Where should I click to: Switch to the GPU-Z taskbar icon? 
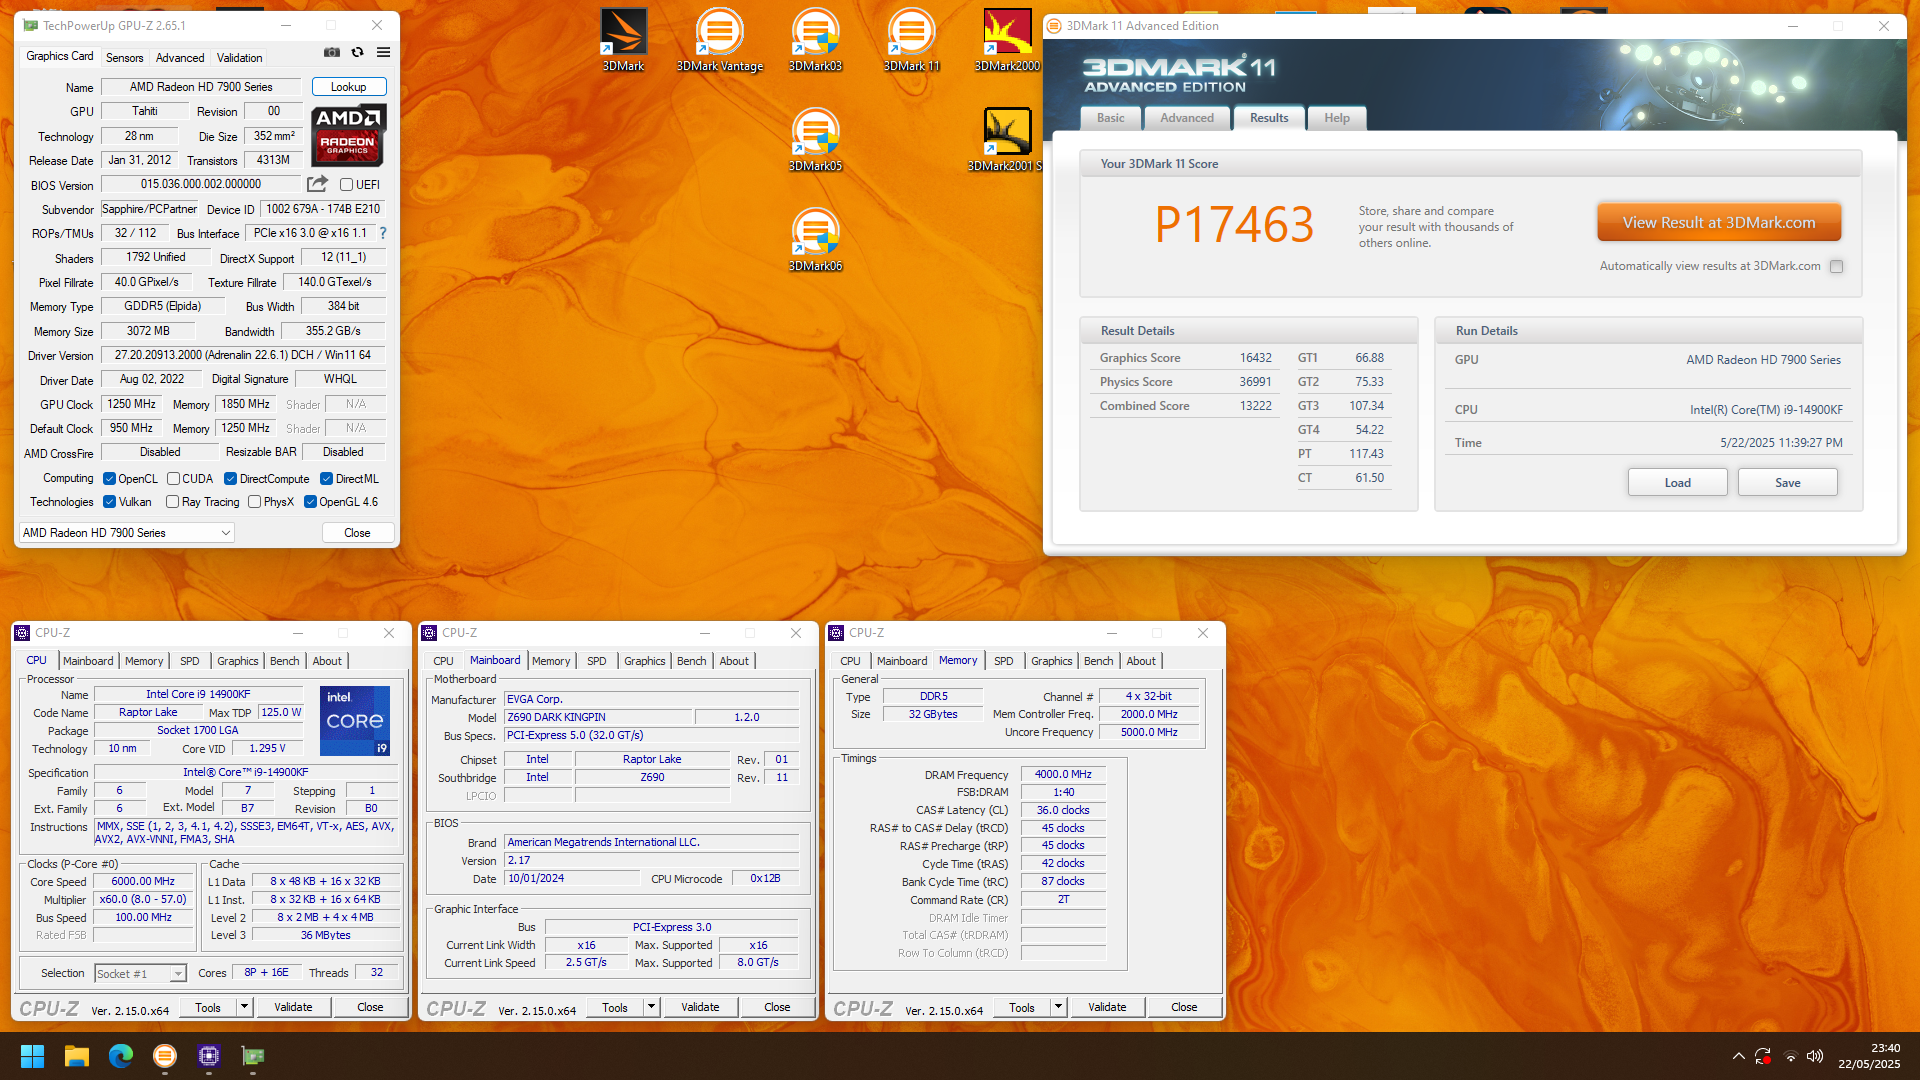[x=253, y=1056]
